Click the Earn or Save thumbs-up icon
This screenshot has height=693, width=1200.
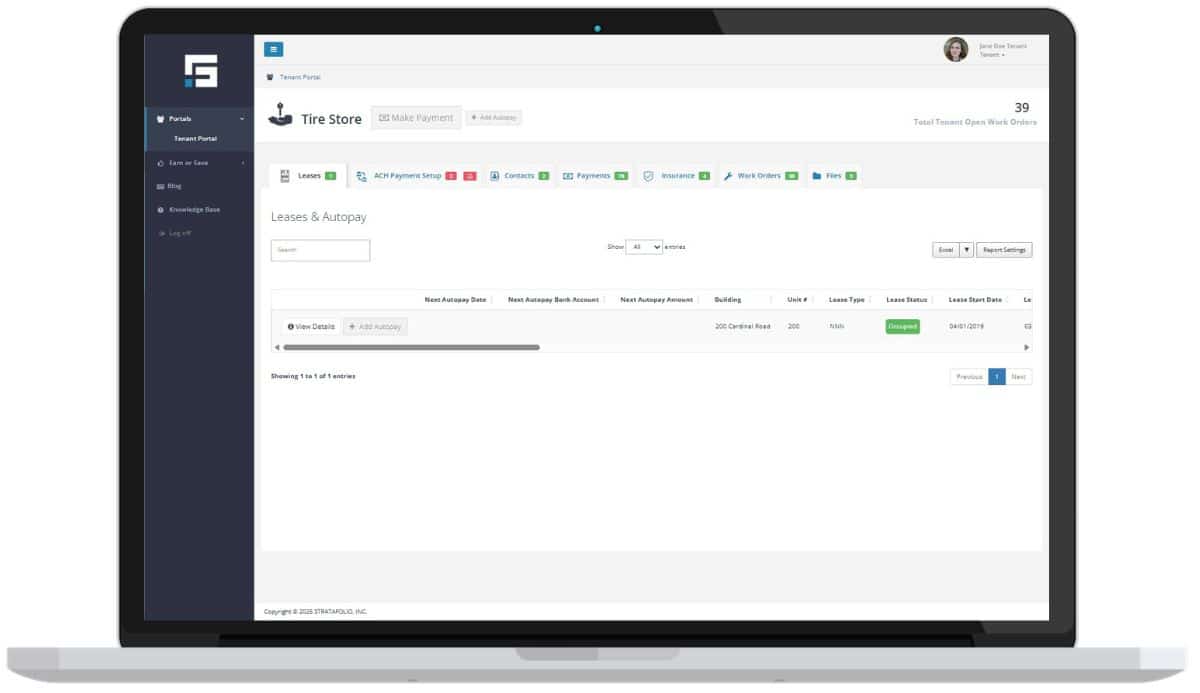[160, 163]
